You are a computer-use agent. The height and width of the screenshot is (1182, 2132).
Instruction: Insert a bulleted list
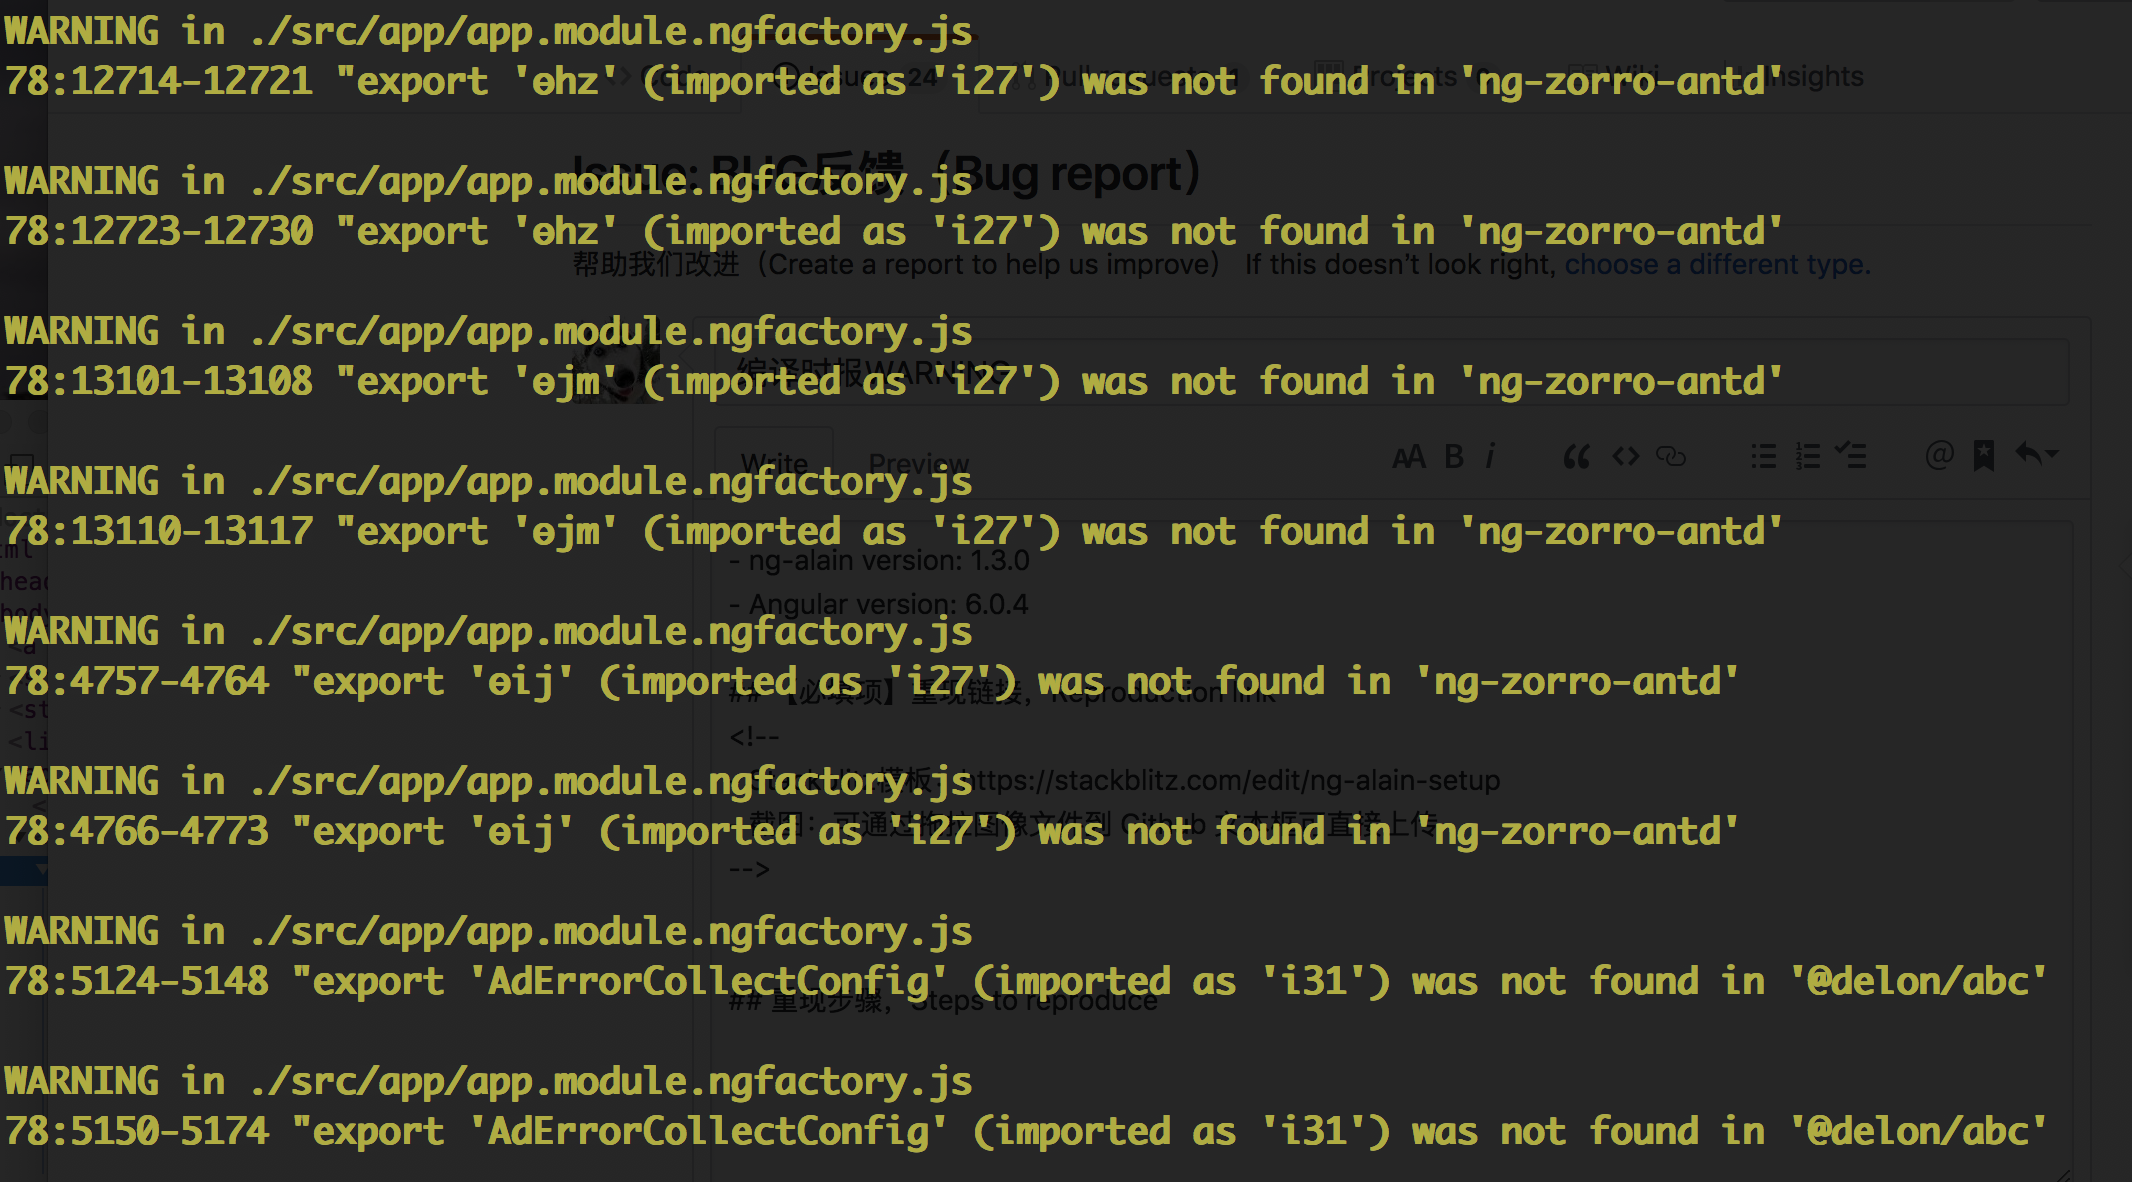[1763, 457]
